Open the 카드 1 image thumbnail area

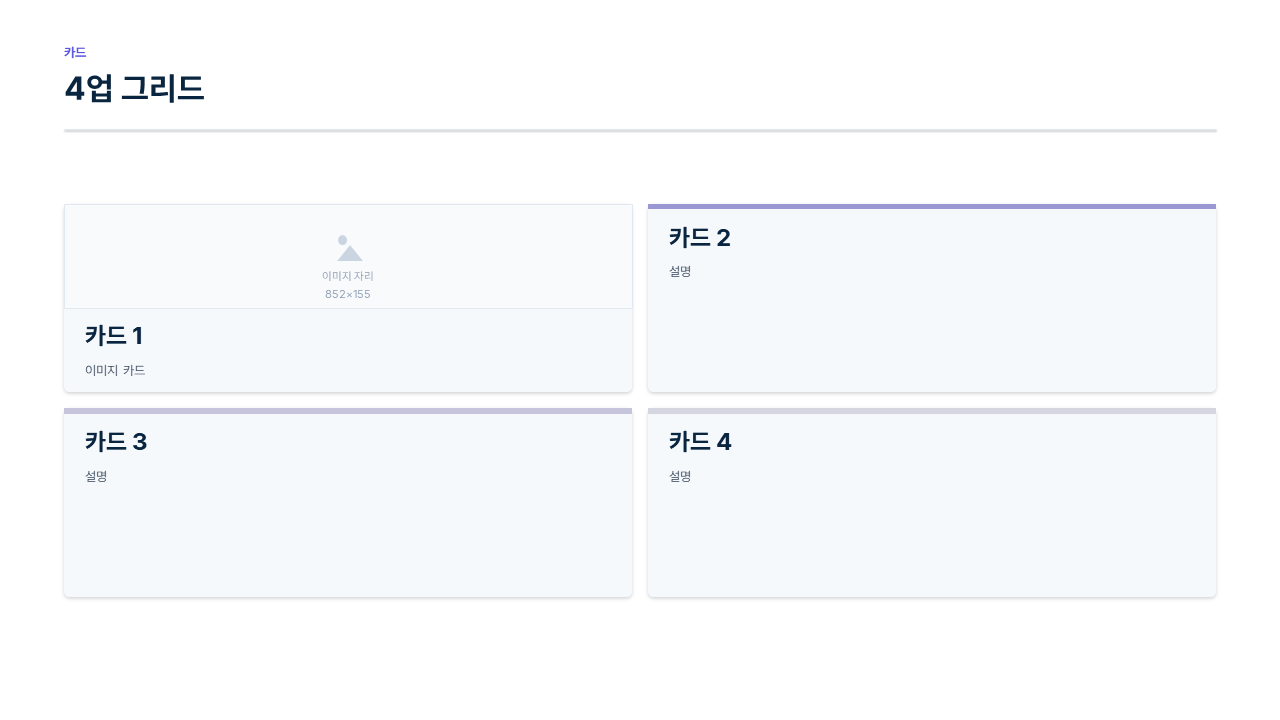pos(348,257)
